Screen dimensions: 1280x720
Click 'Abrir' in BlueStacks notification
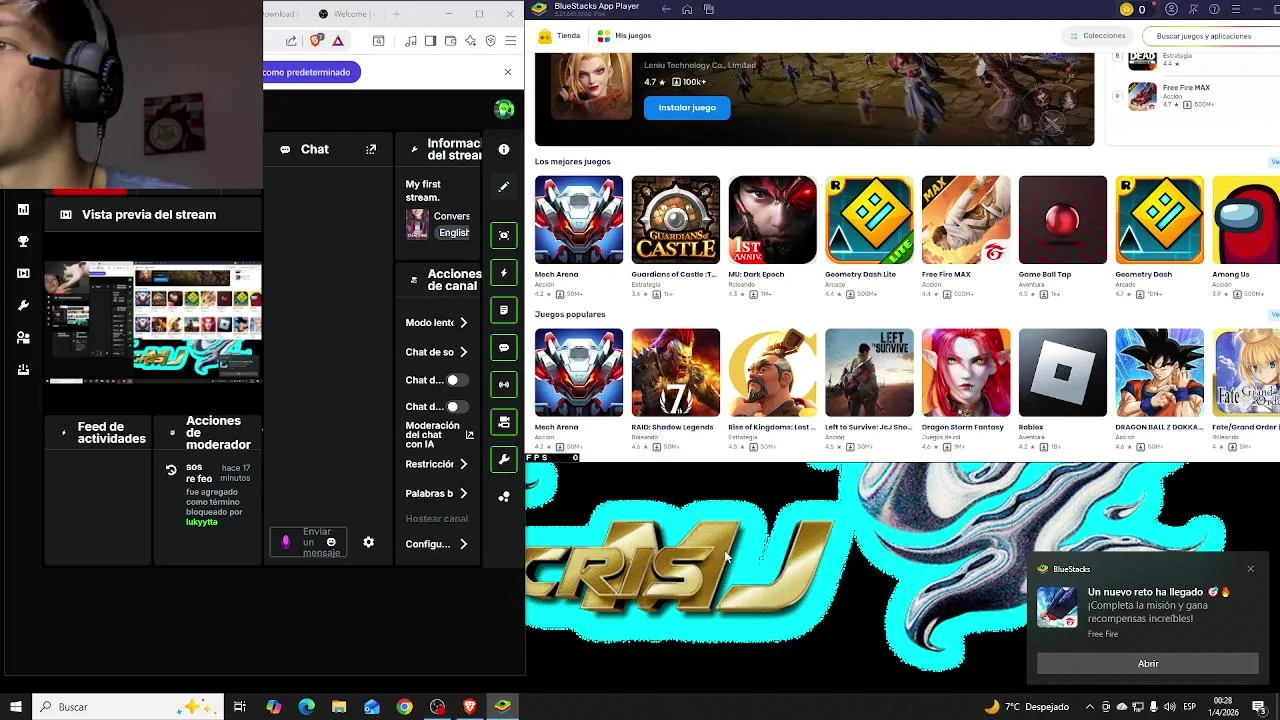[x=1148, y=664]
